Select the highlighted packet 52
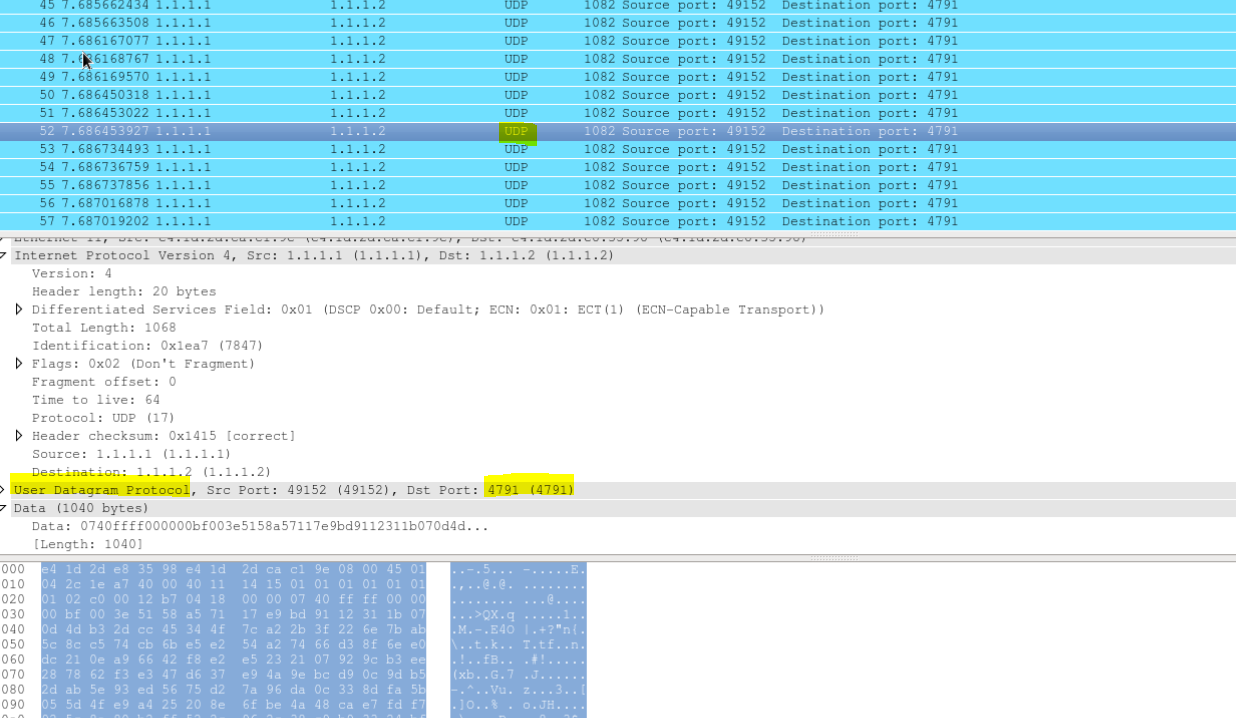Screen dimensions: 1236x718 pyautogui.click(x=400, y=130)
